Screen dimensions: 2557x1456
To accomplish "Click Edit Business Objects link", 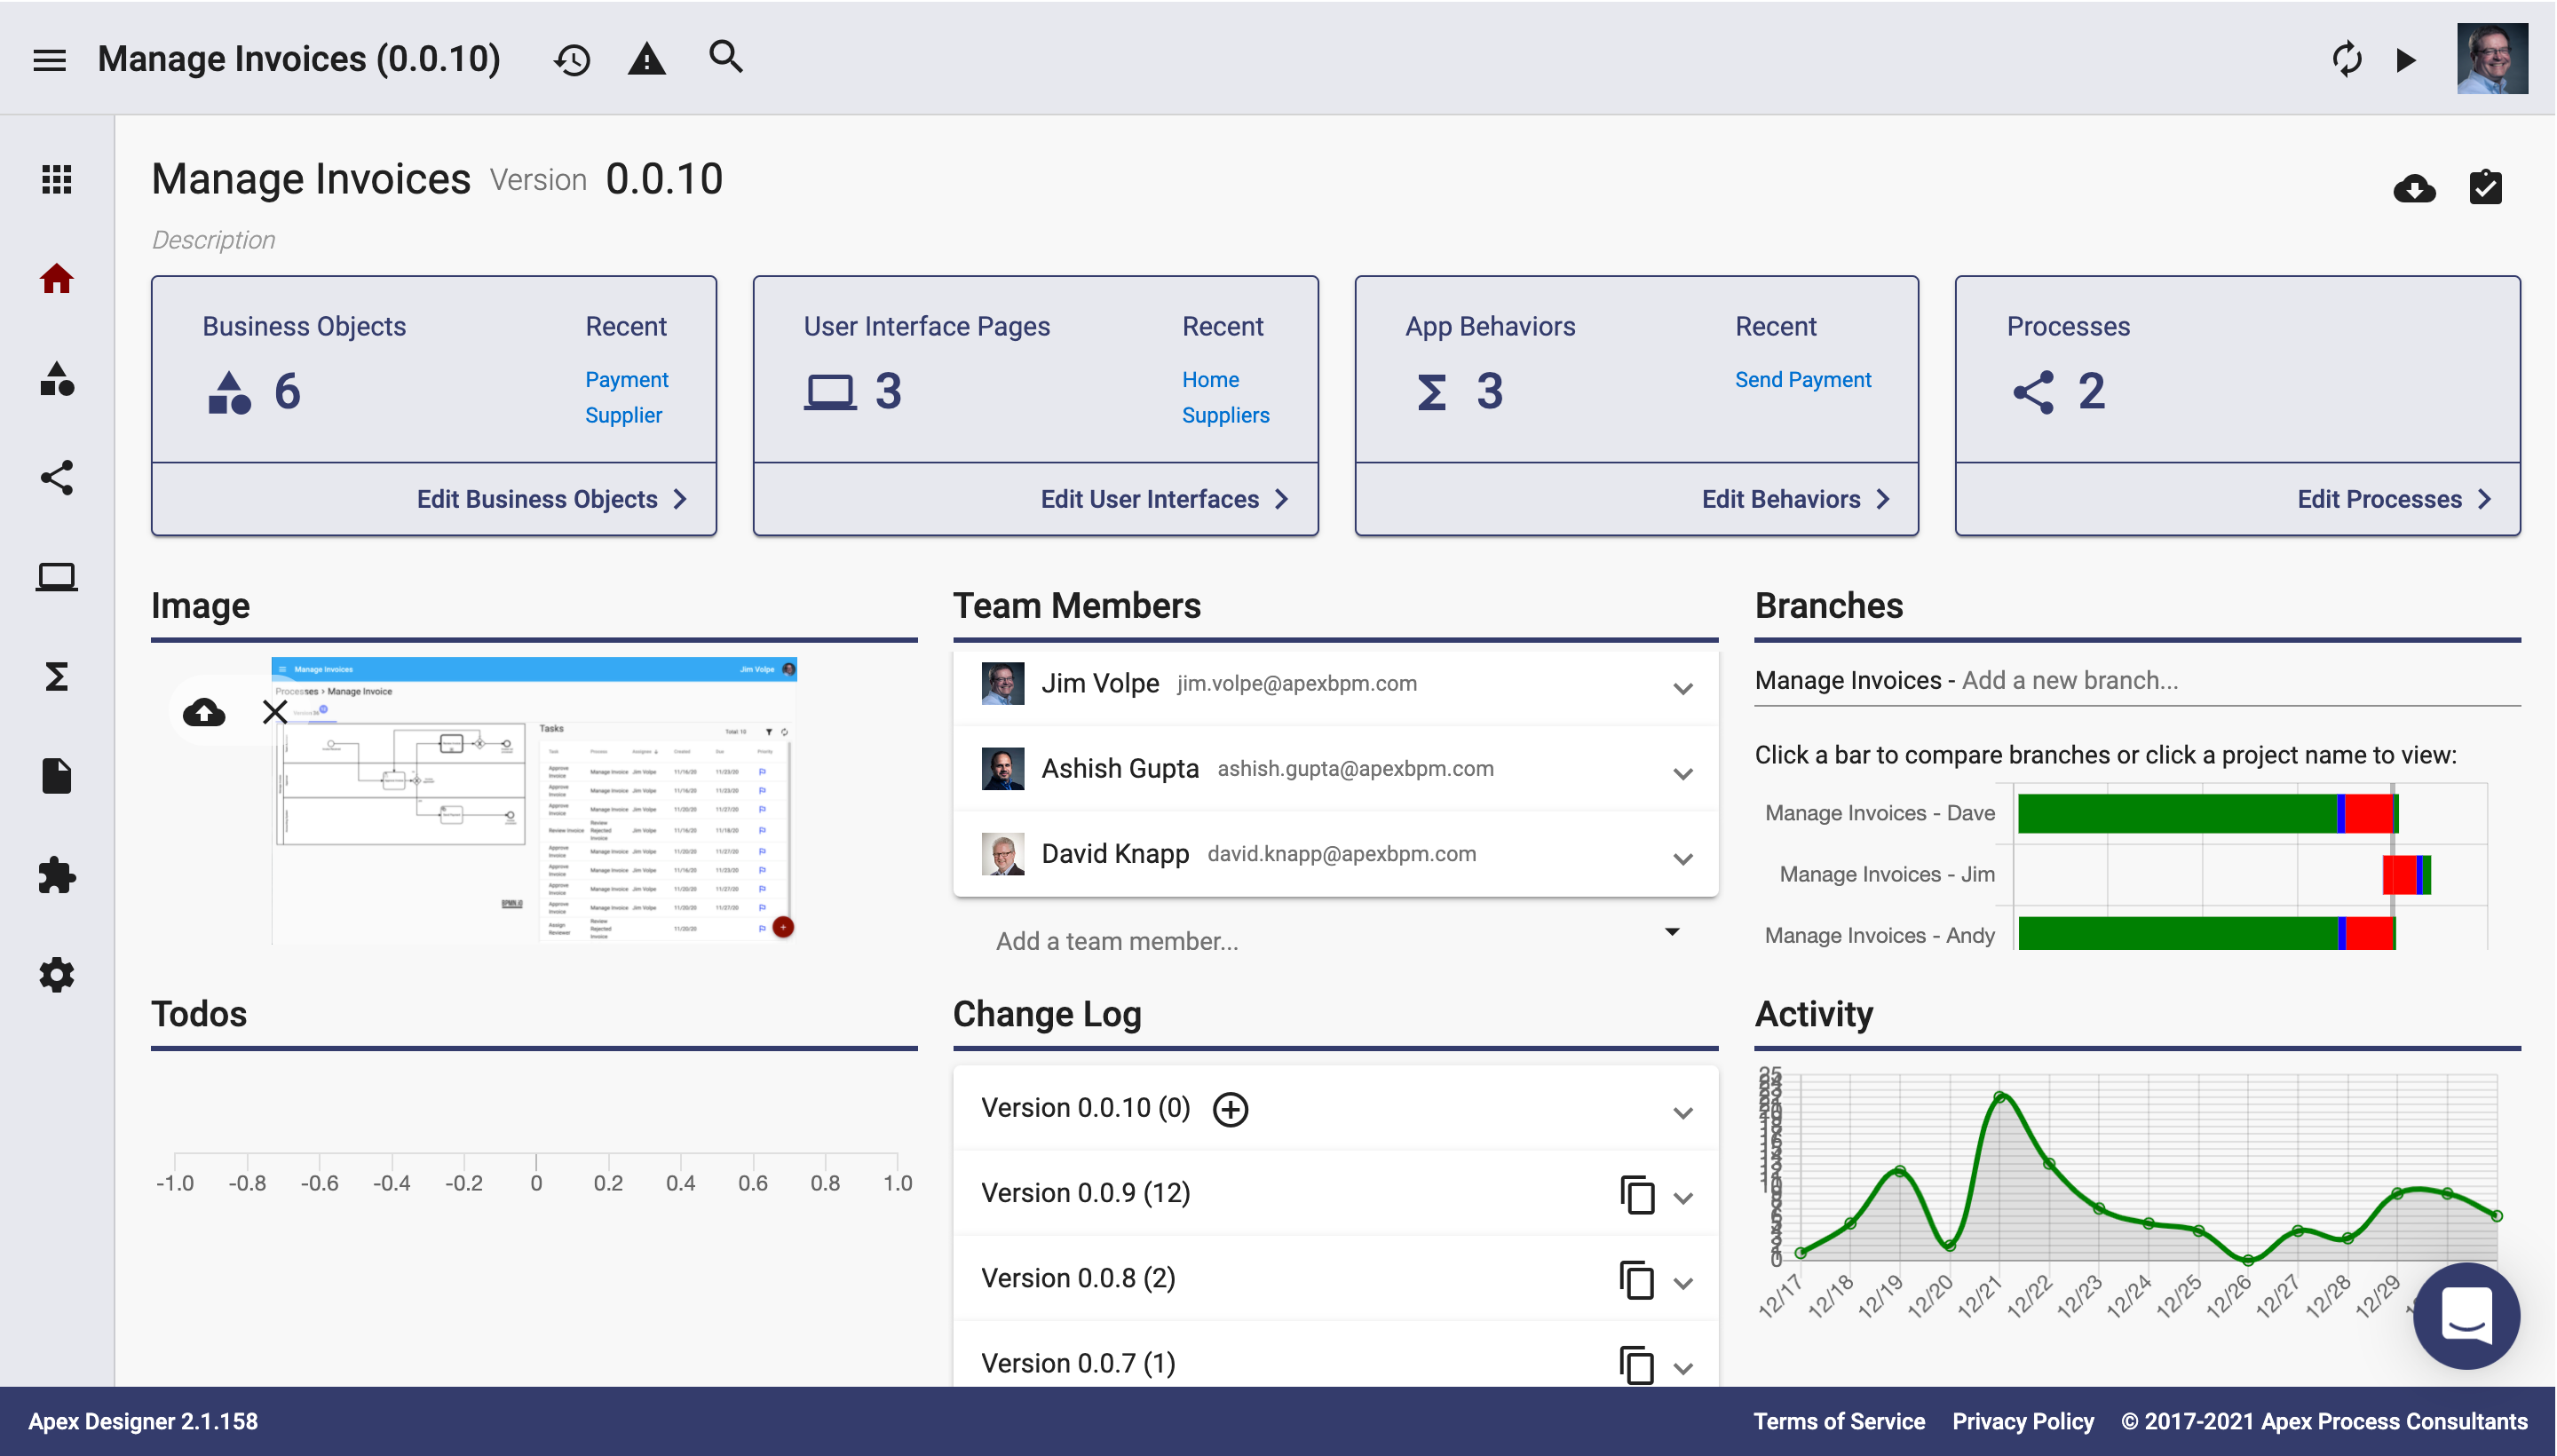I will point(551,499).
